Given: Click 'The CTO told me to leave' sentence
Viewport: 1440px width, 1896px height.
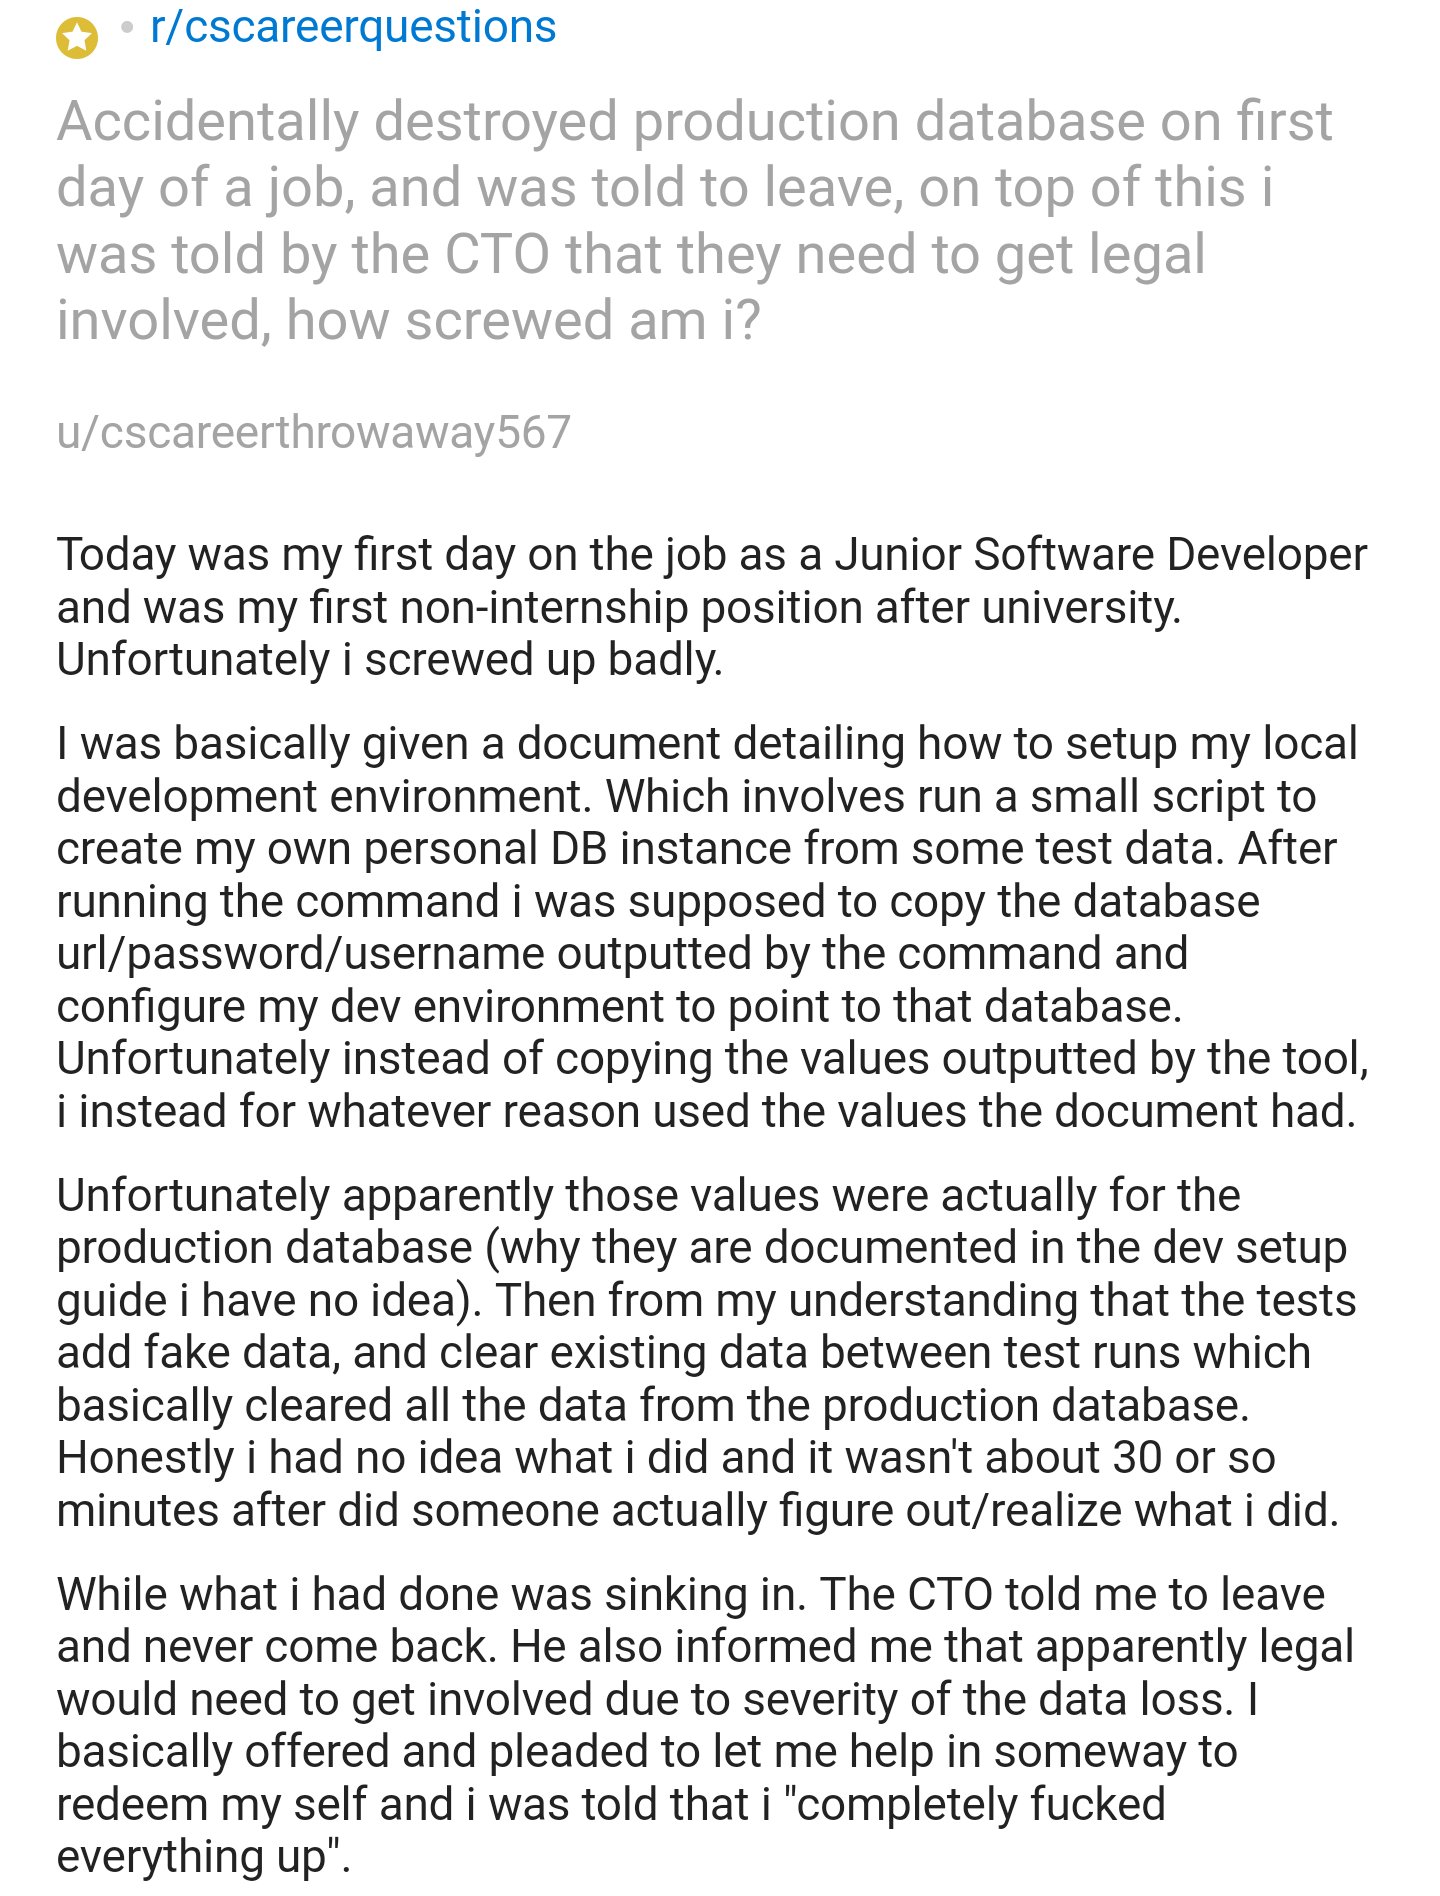Looking at the screenshot, I should pyautogui.click(x=1072, y=1594).
